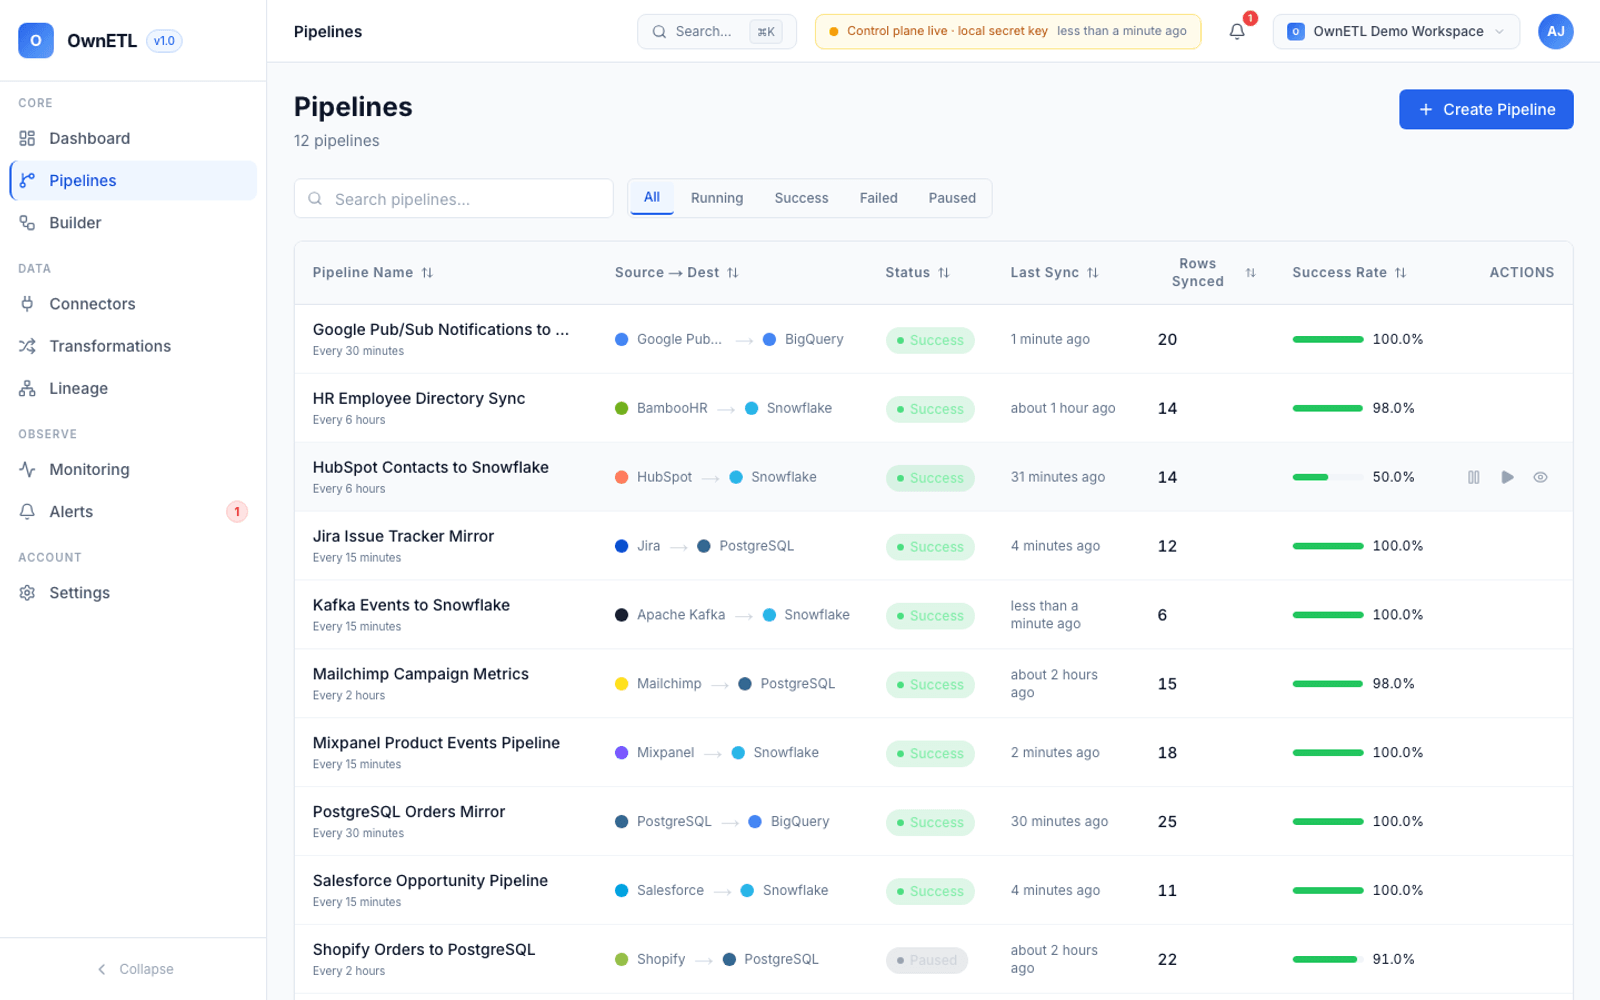Viewport: 1600px width, 1000px height.
Task: Click the BambooHR source label
Action: pyautogui.click(x=671, y=408)
